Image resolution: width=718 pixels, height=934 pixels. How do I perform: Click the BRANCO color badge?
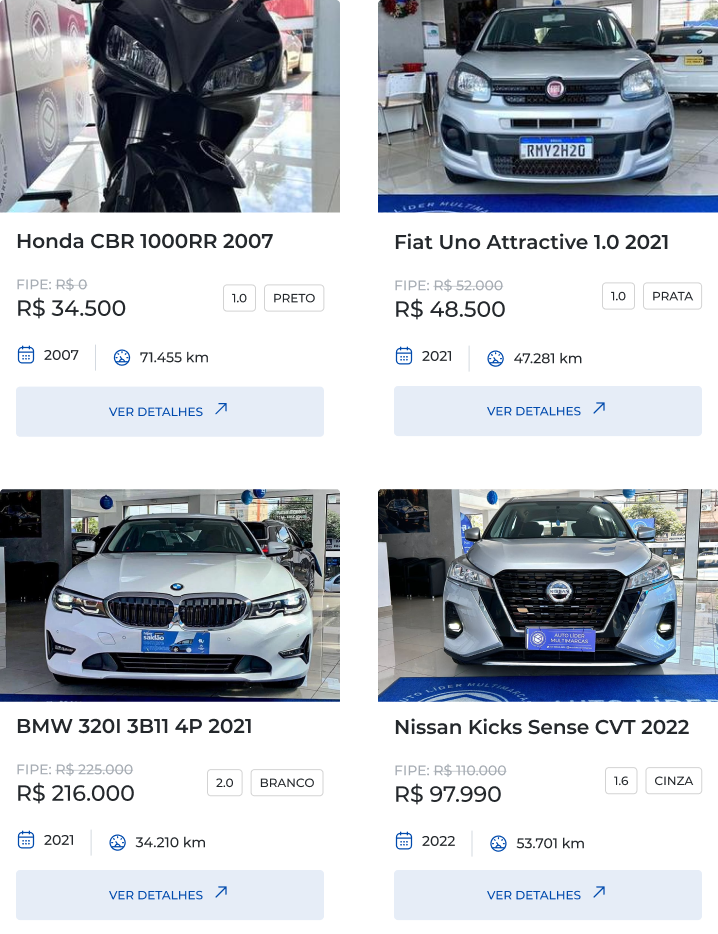[287, 783]
